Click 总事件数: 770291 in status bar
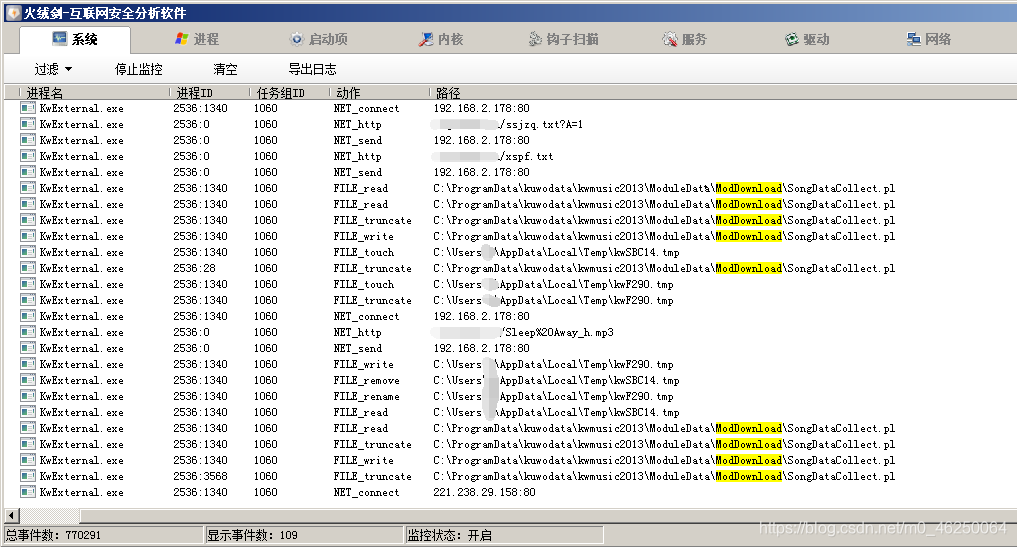 [x=54, y=535]
